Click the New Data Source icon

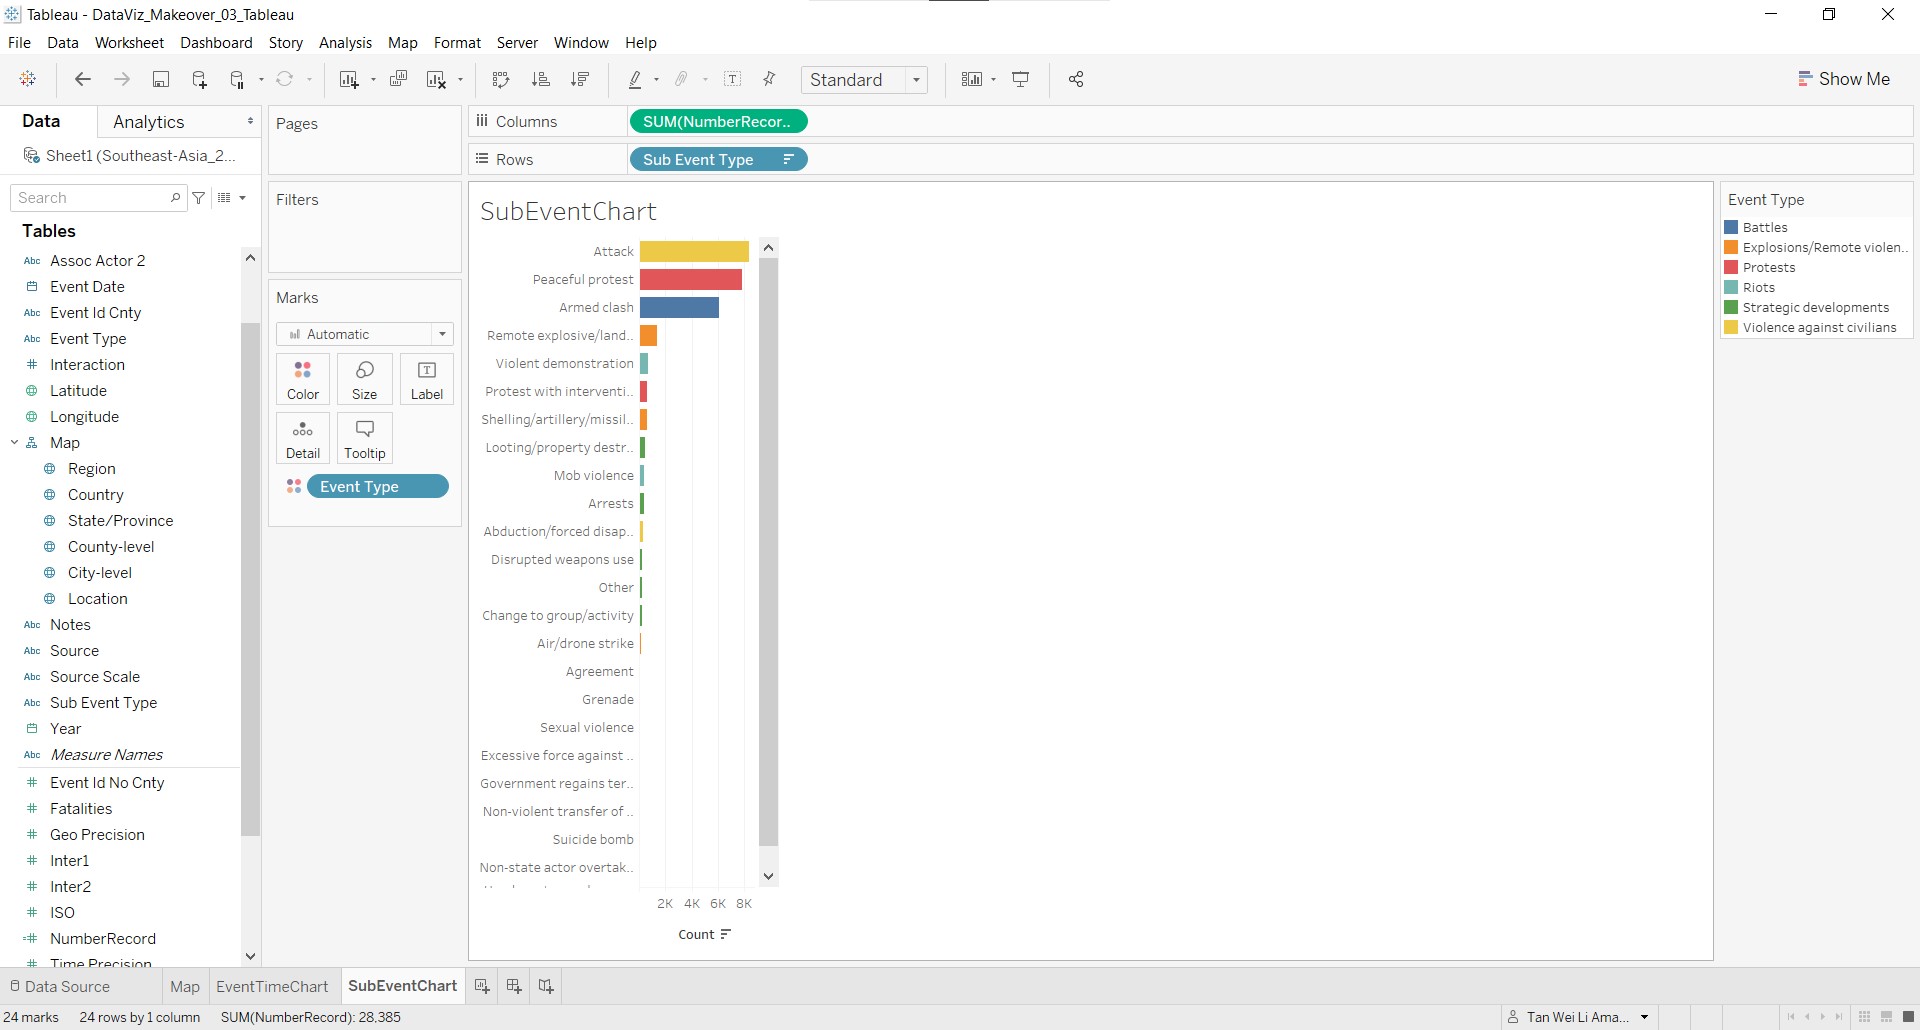click(x=199, y=80)
